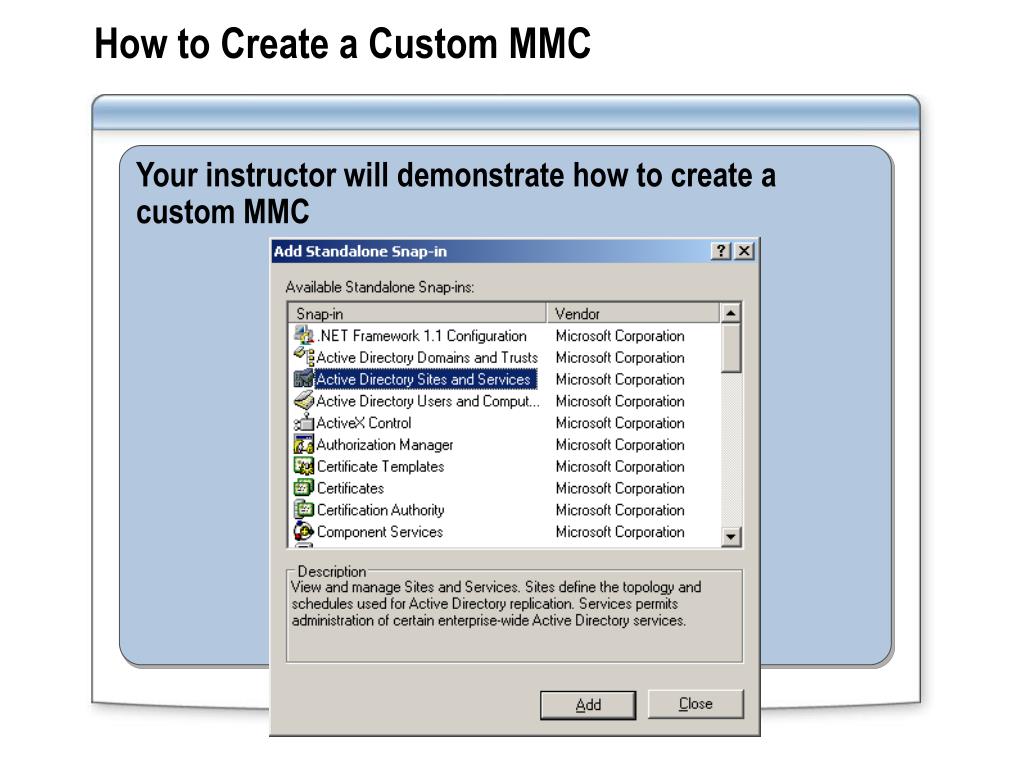This screenshot has height=768, width=1024.
Task: Select ActiveX Control snap-in
Action: [364, 423]
